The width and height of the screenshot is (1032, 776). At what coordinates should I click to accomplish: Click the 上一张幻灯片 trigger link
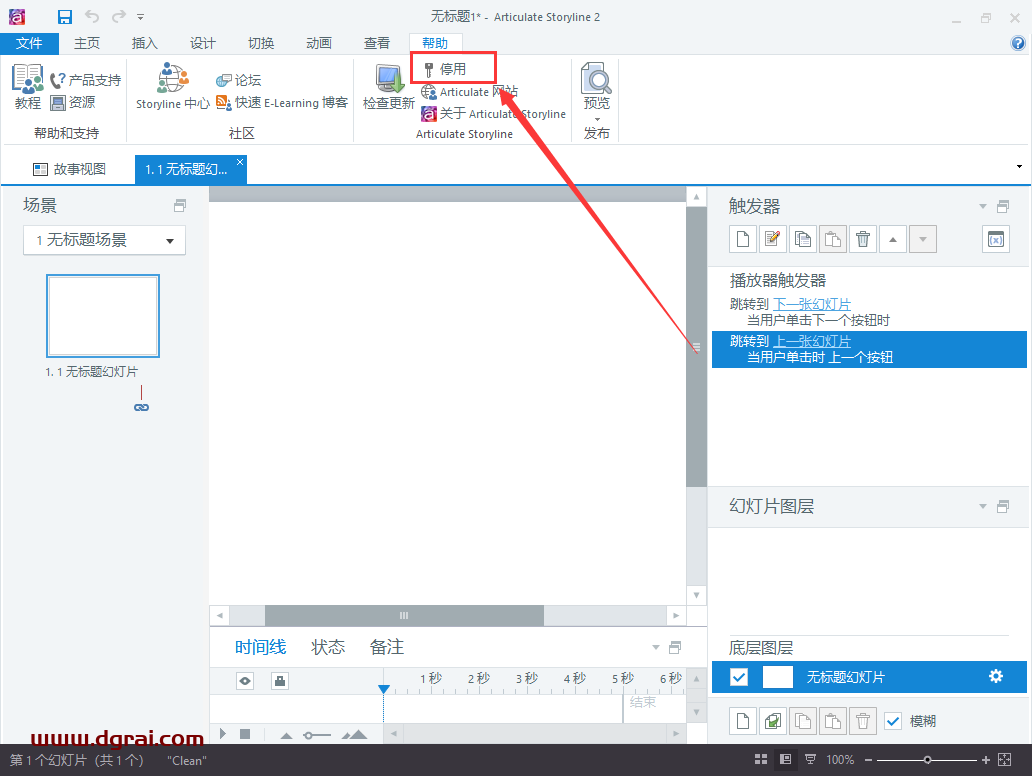(812, 341)
